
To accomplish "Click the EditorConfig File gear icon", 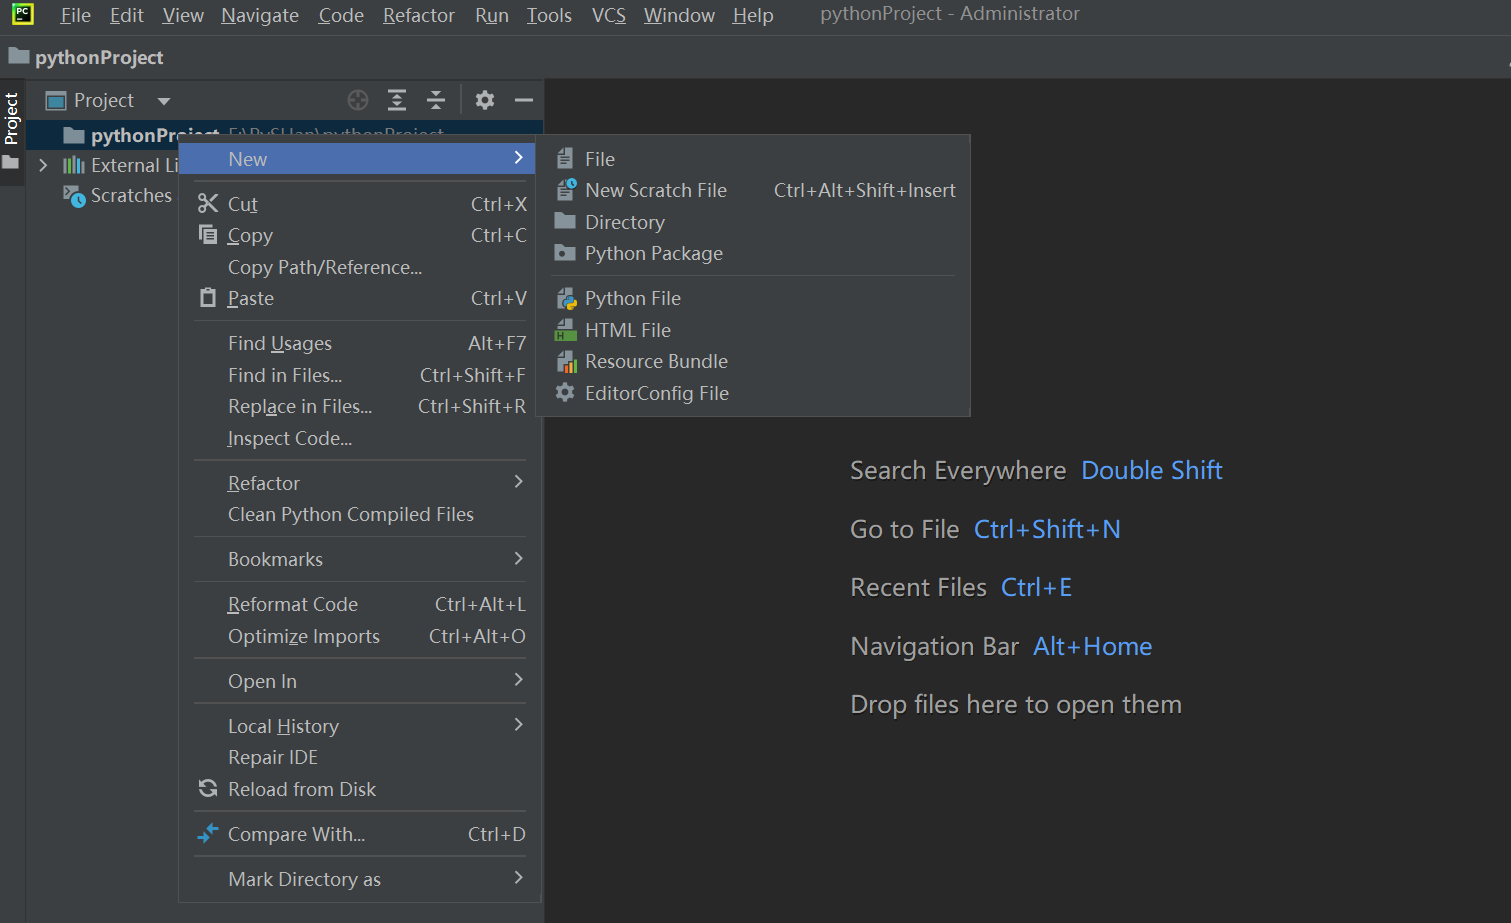I will coord(565,392).
